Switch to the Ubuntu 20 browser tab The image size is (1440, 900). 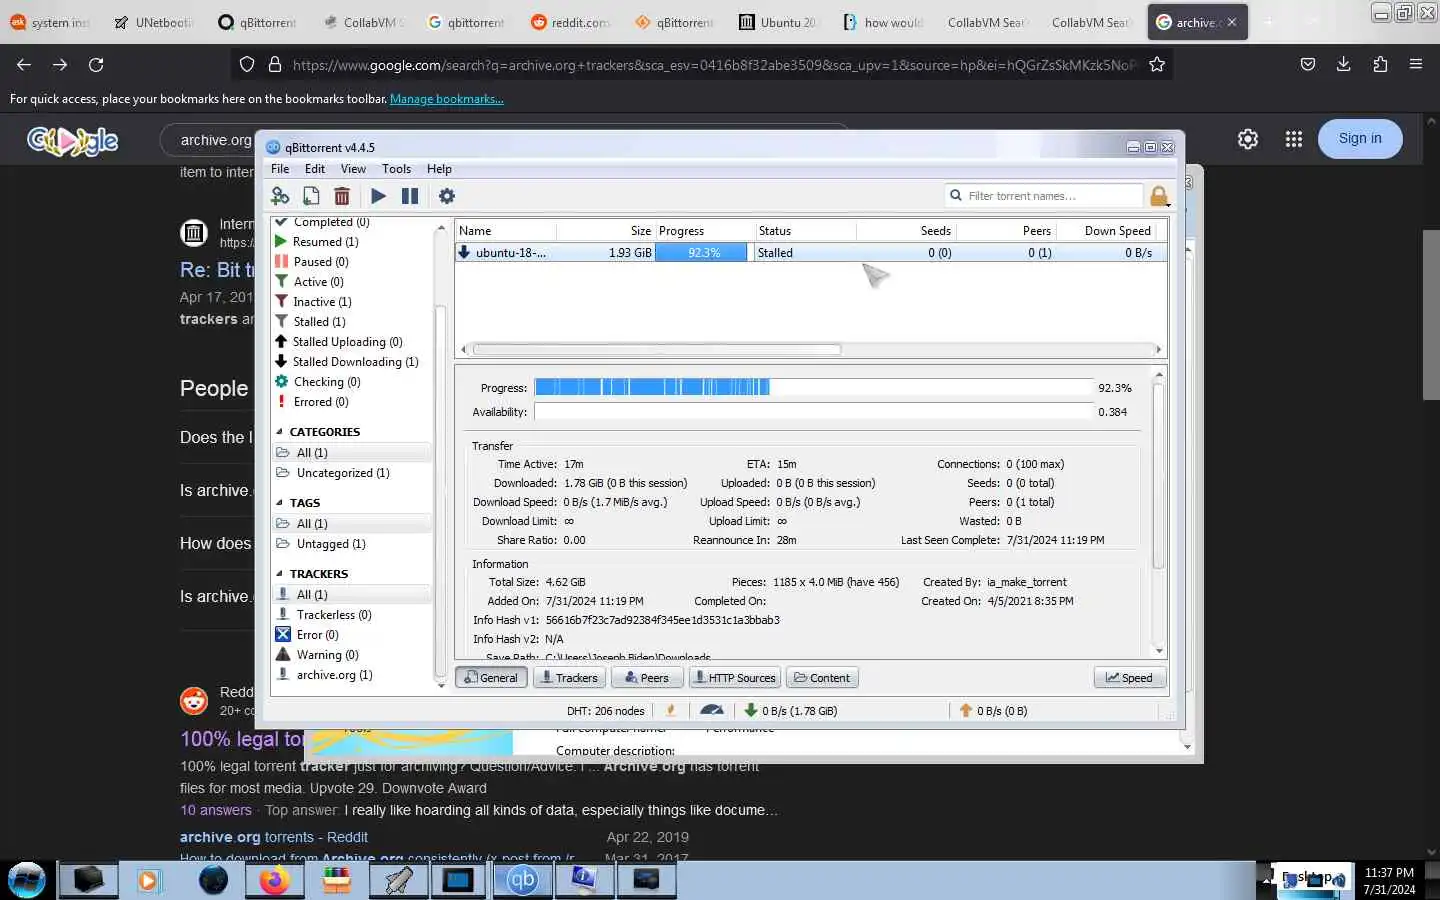pyautogui.click(x=779, y=22)
